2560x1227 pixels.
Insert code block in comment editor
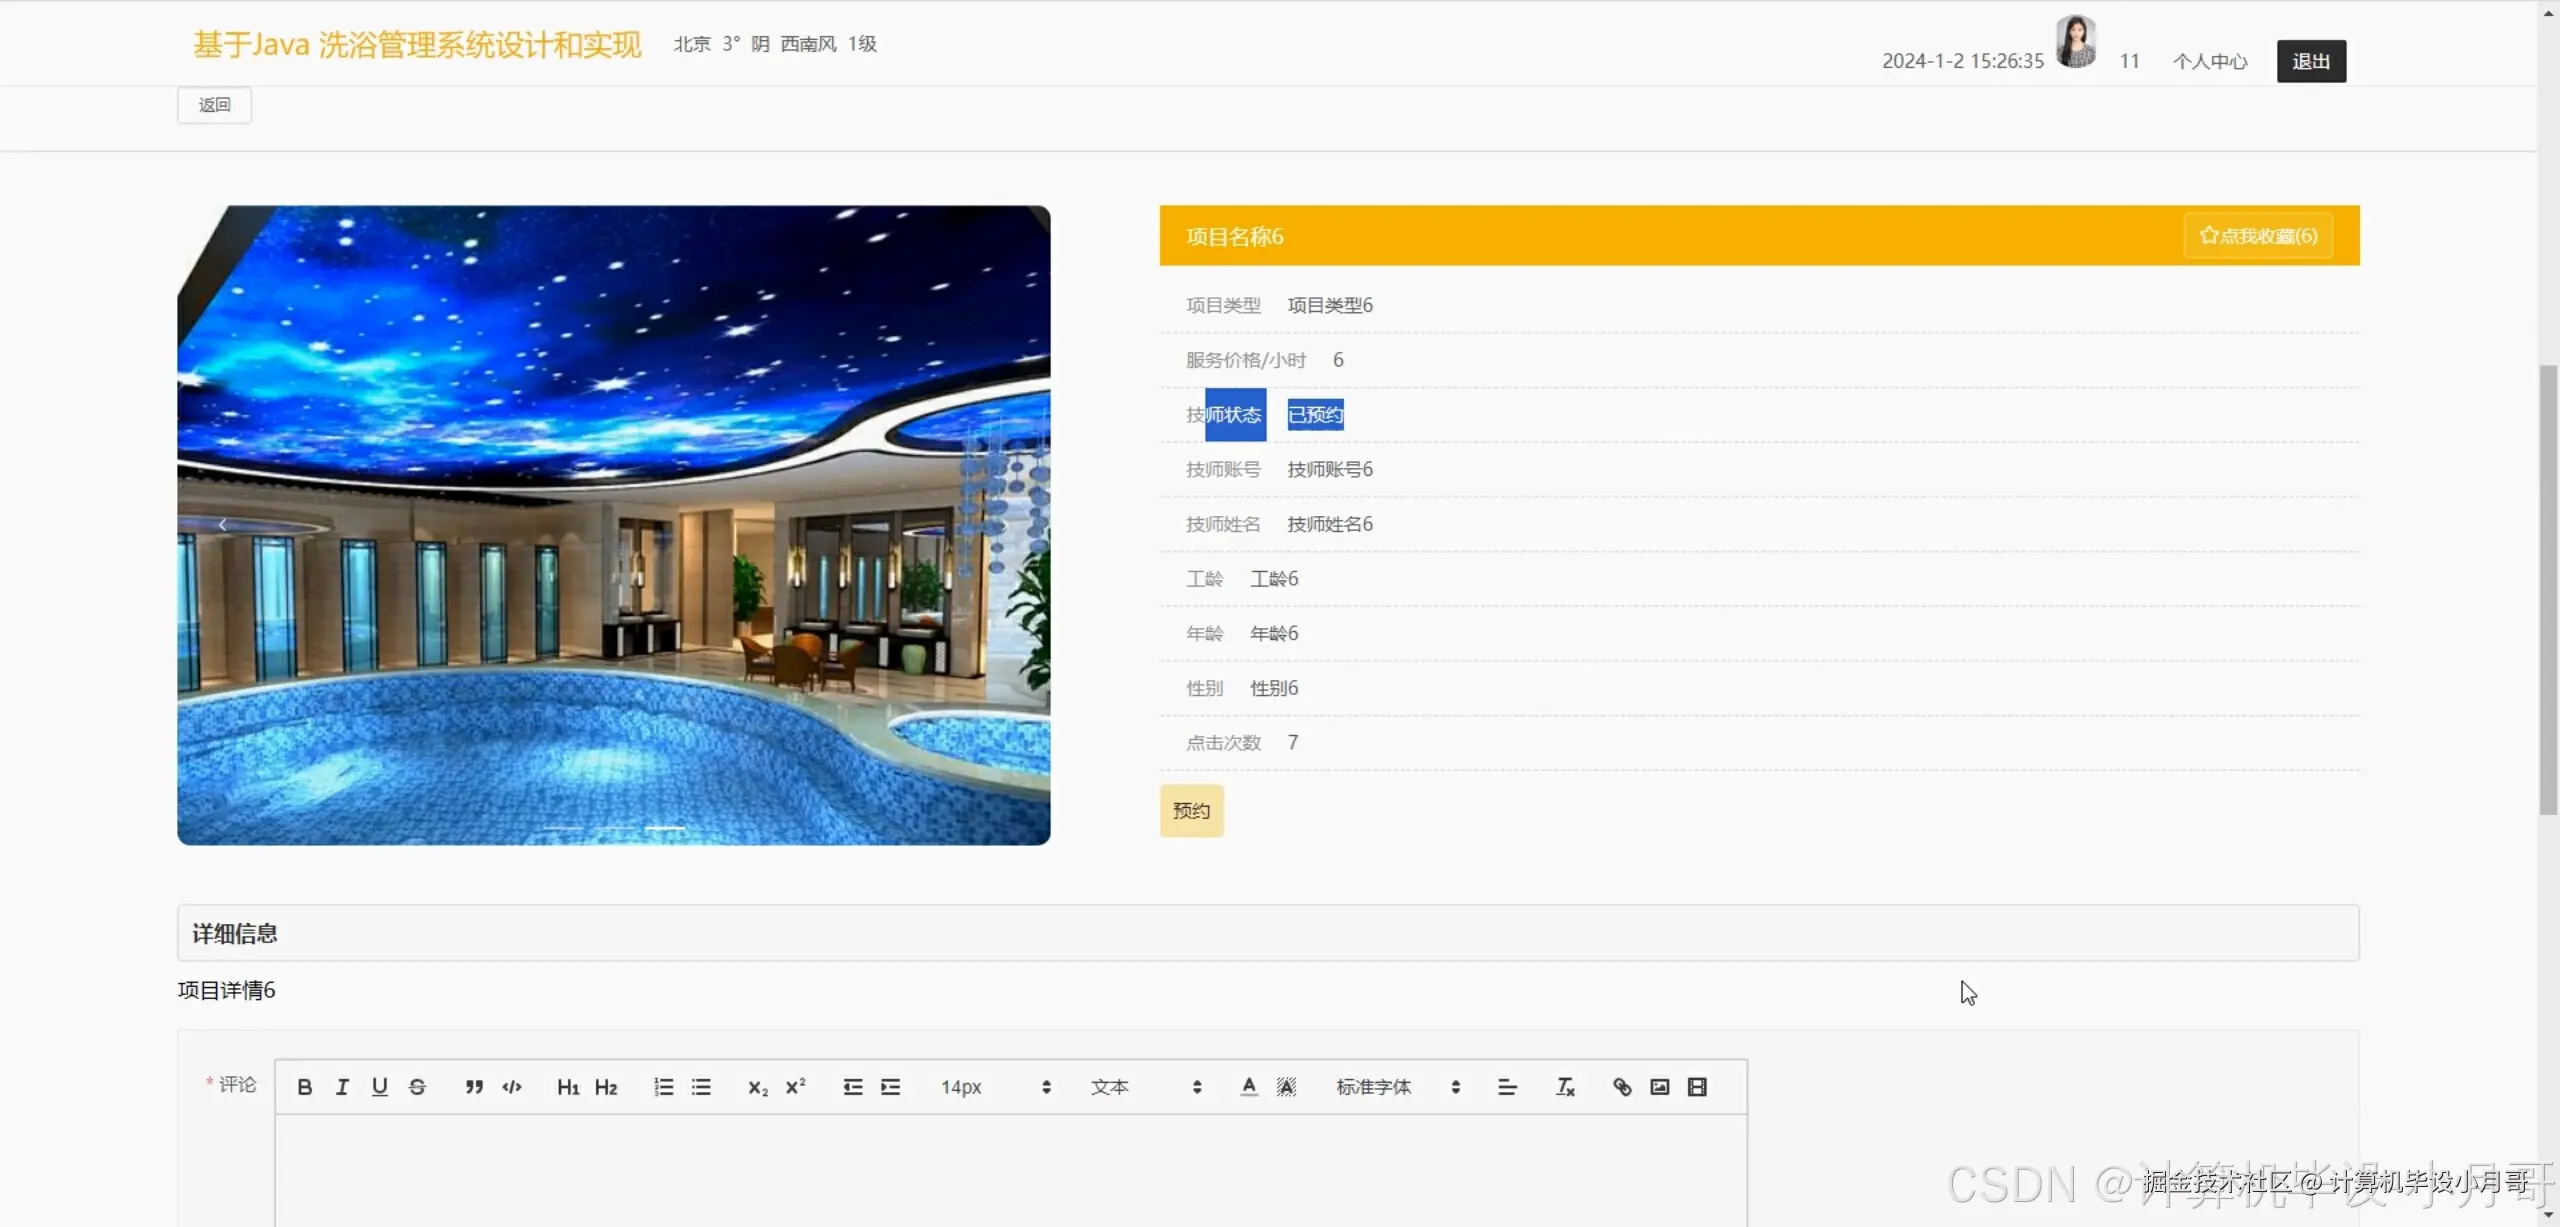click(x=512, y=1087)
